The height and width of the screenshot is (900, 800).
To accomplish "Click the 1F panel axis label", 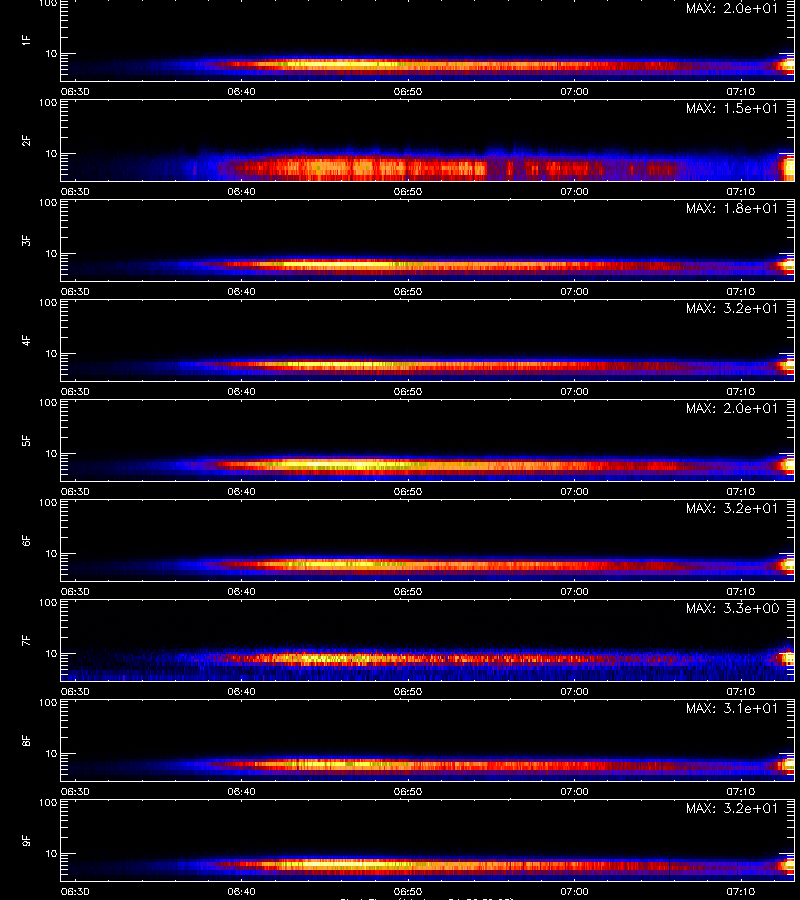I will pyautogui.click(x=26, y=40).
